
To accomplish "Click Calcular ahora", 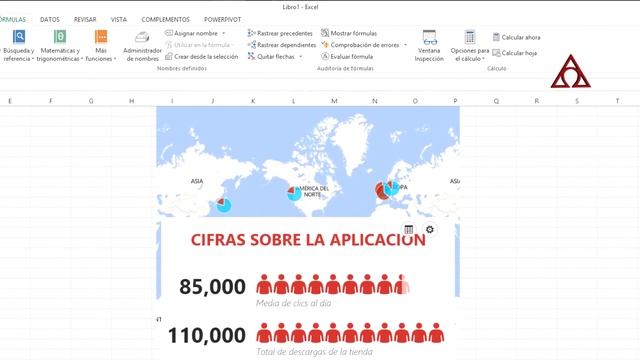I will (516, 38).
